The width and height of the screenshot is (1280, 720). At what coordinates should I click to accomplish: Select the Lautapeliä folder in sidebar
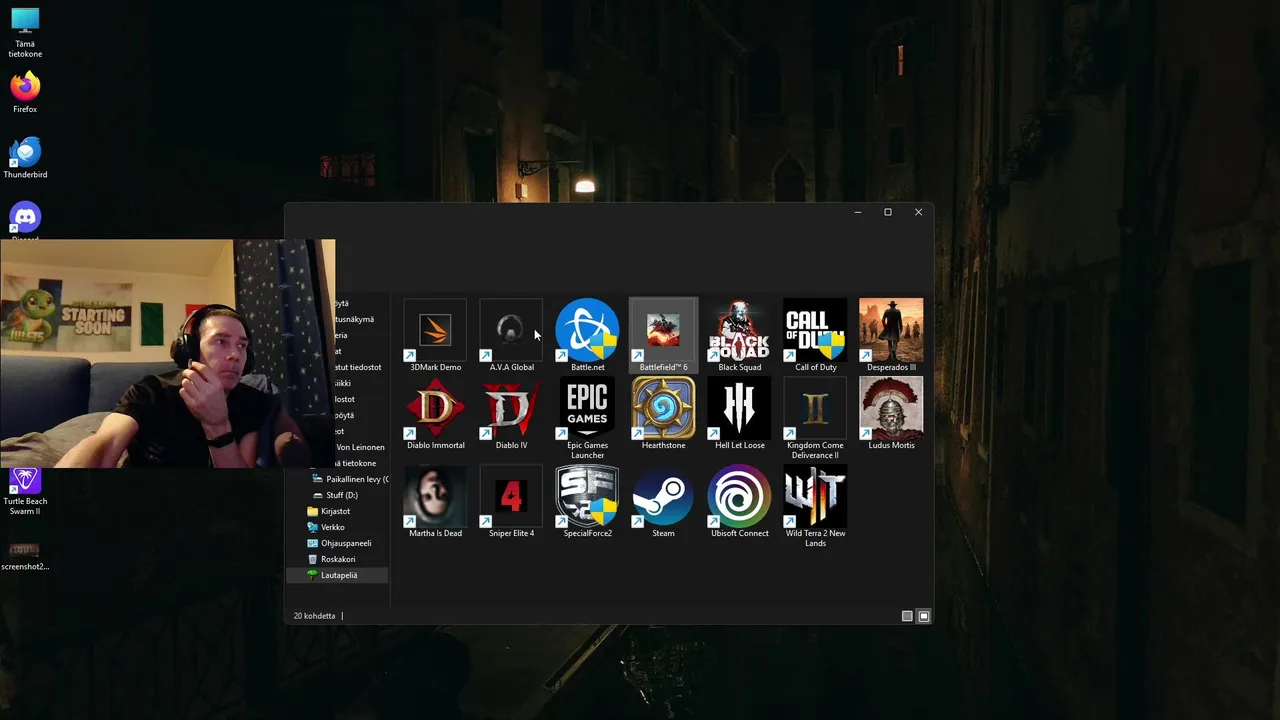tap(337, 575)
